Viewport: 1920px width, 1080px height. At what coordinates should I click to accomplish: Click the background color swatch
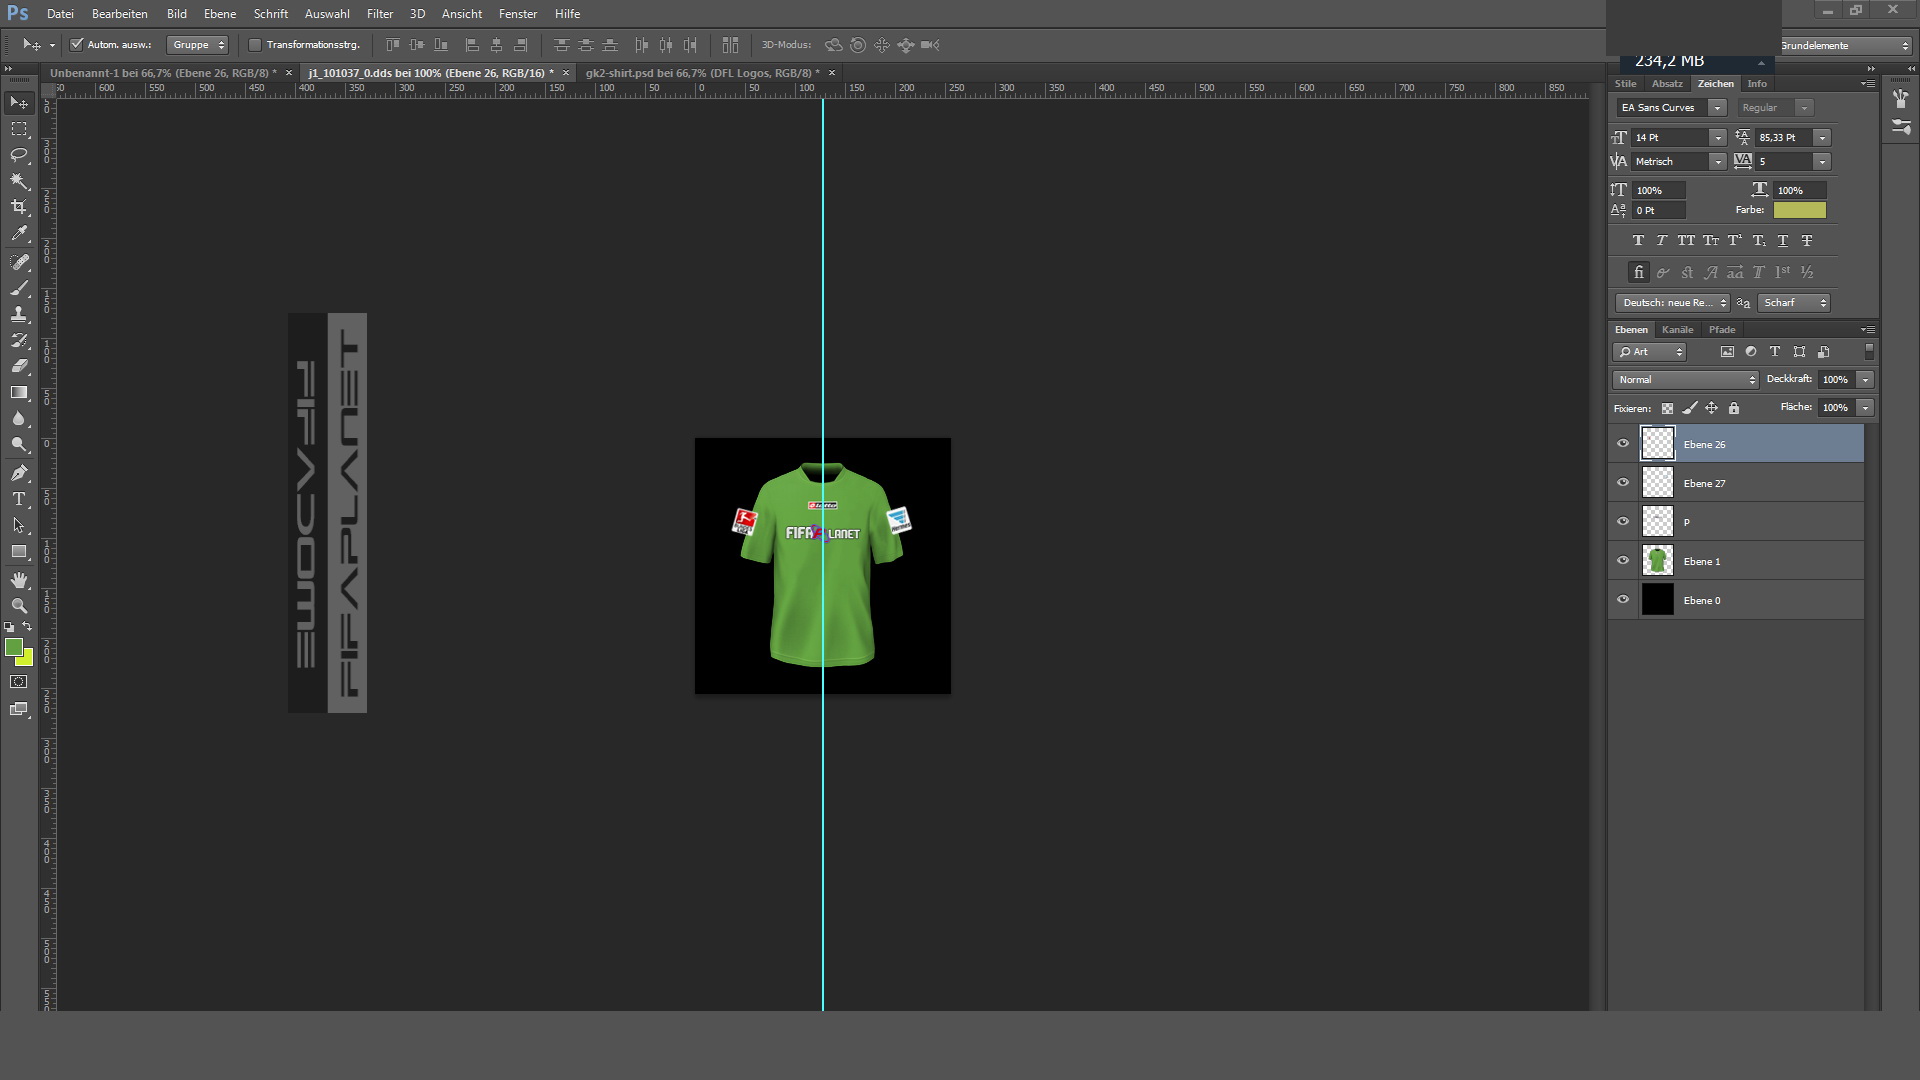coord(27,660)
